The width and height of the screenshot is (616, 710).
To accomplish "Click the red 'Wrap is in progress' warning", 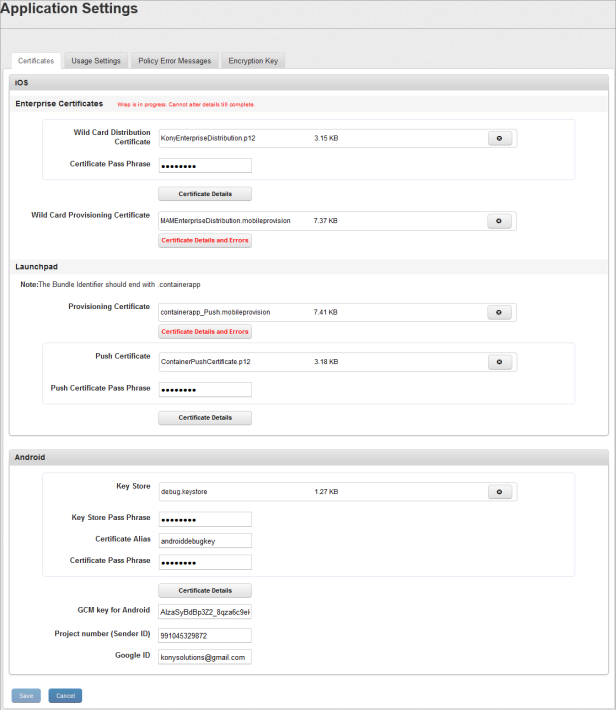I will (x=186, y=105).
